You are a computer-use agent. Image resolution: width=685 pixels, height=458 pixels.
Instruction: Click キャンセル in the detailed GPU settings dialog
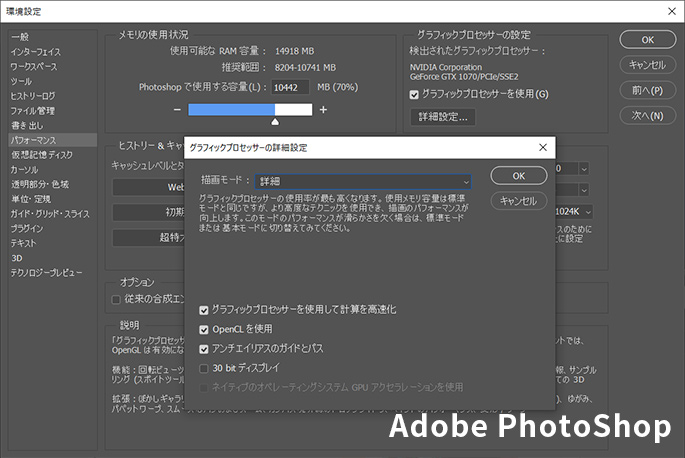pos(519,201)
